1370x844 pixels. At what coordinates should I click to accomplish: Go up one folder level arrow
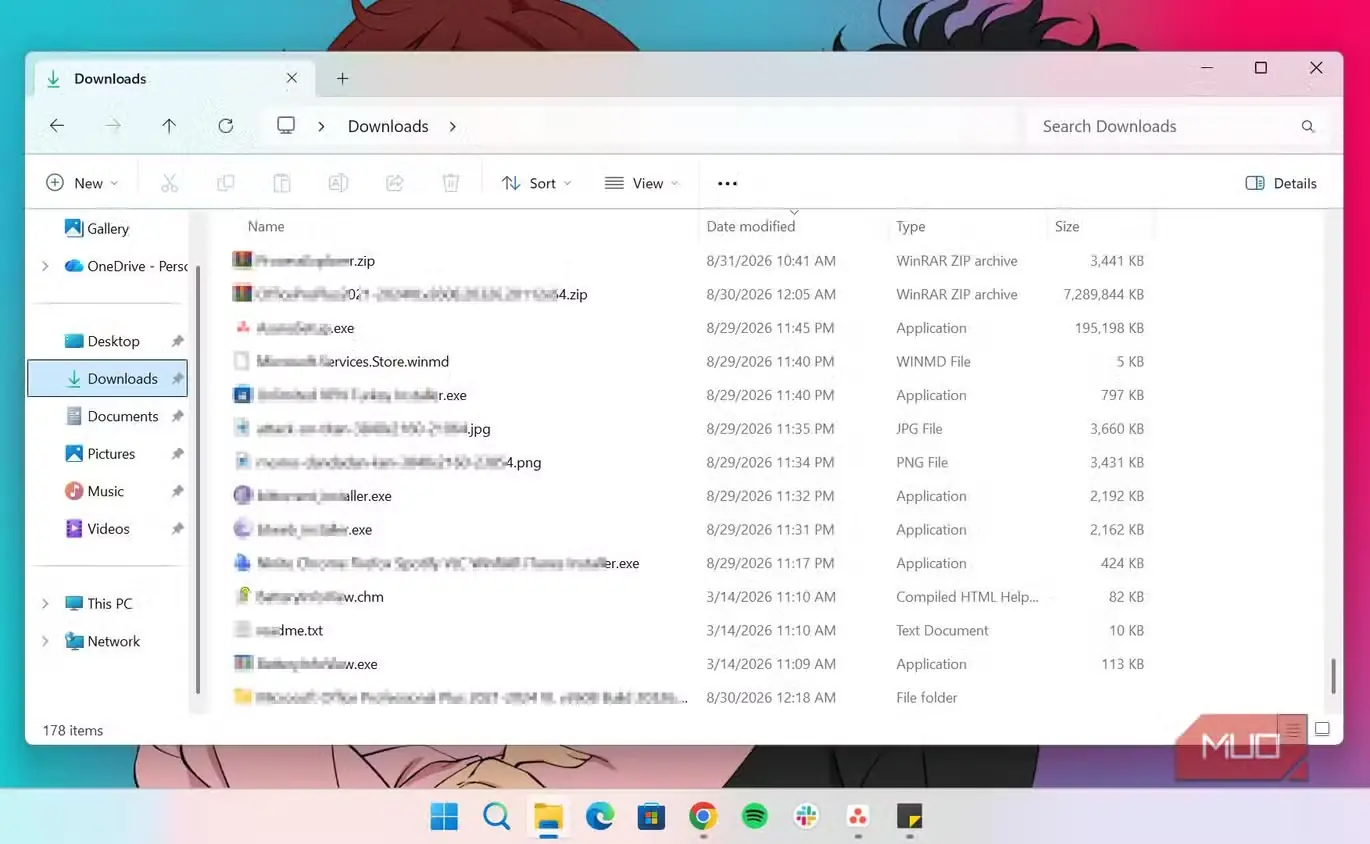169,126
